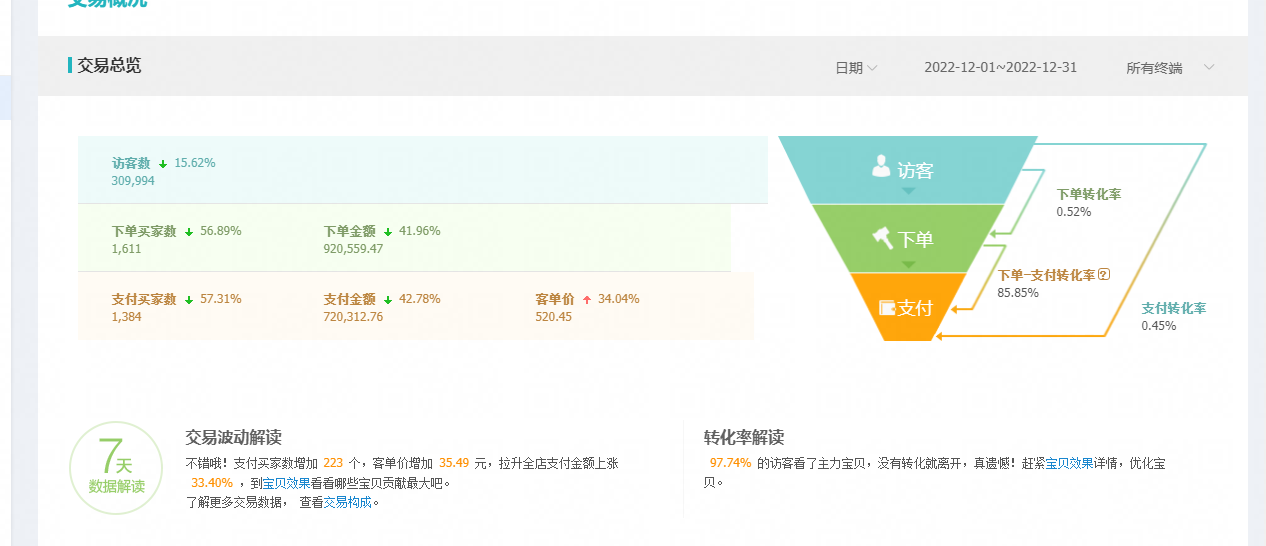Click the 7天 数据解读 circle badge

pos(116,468)
